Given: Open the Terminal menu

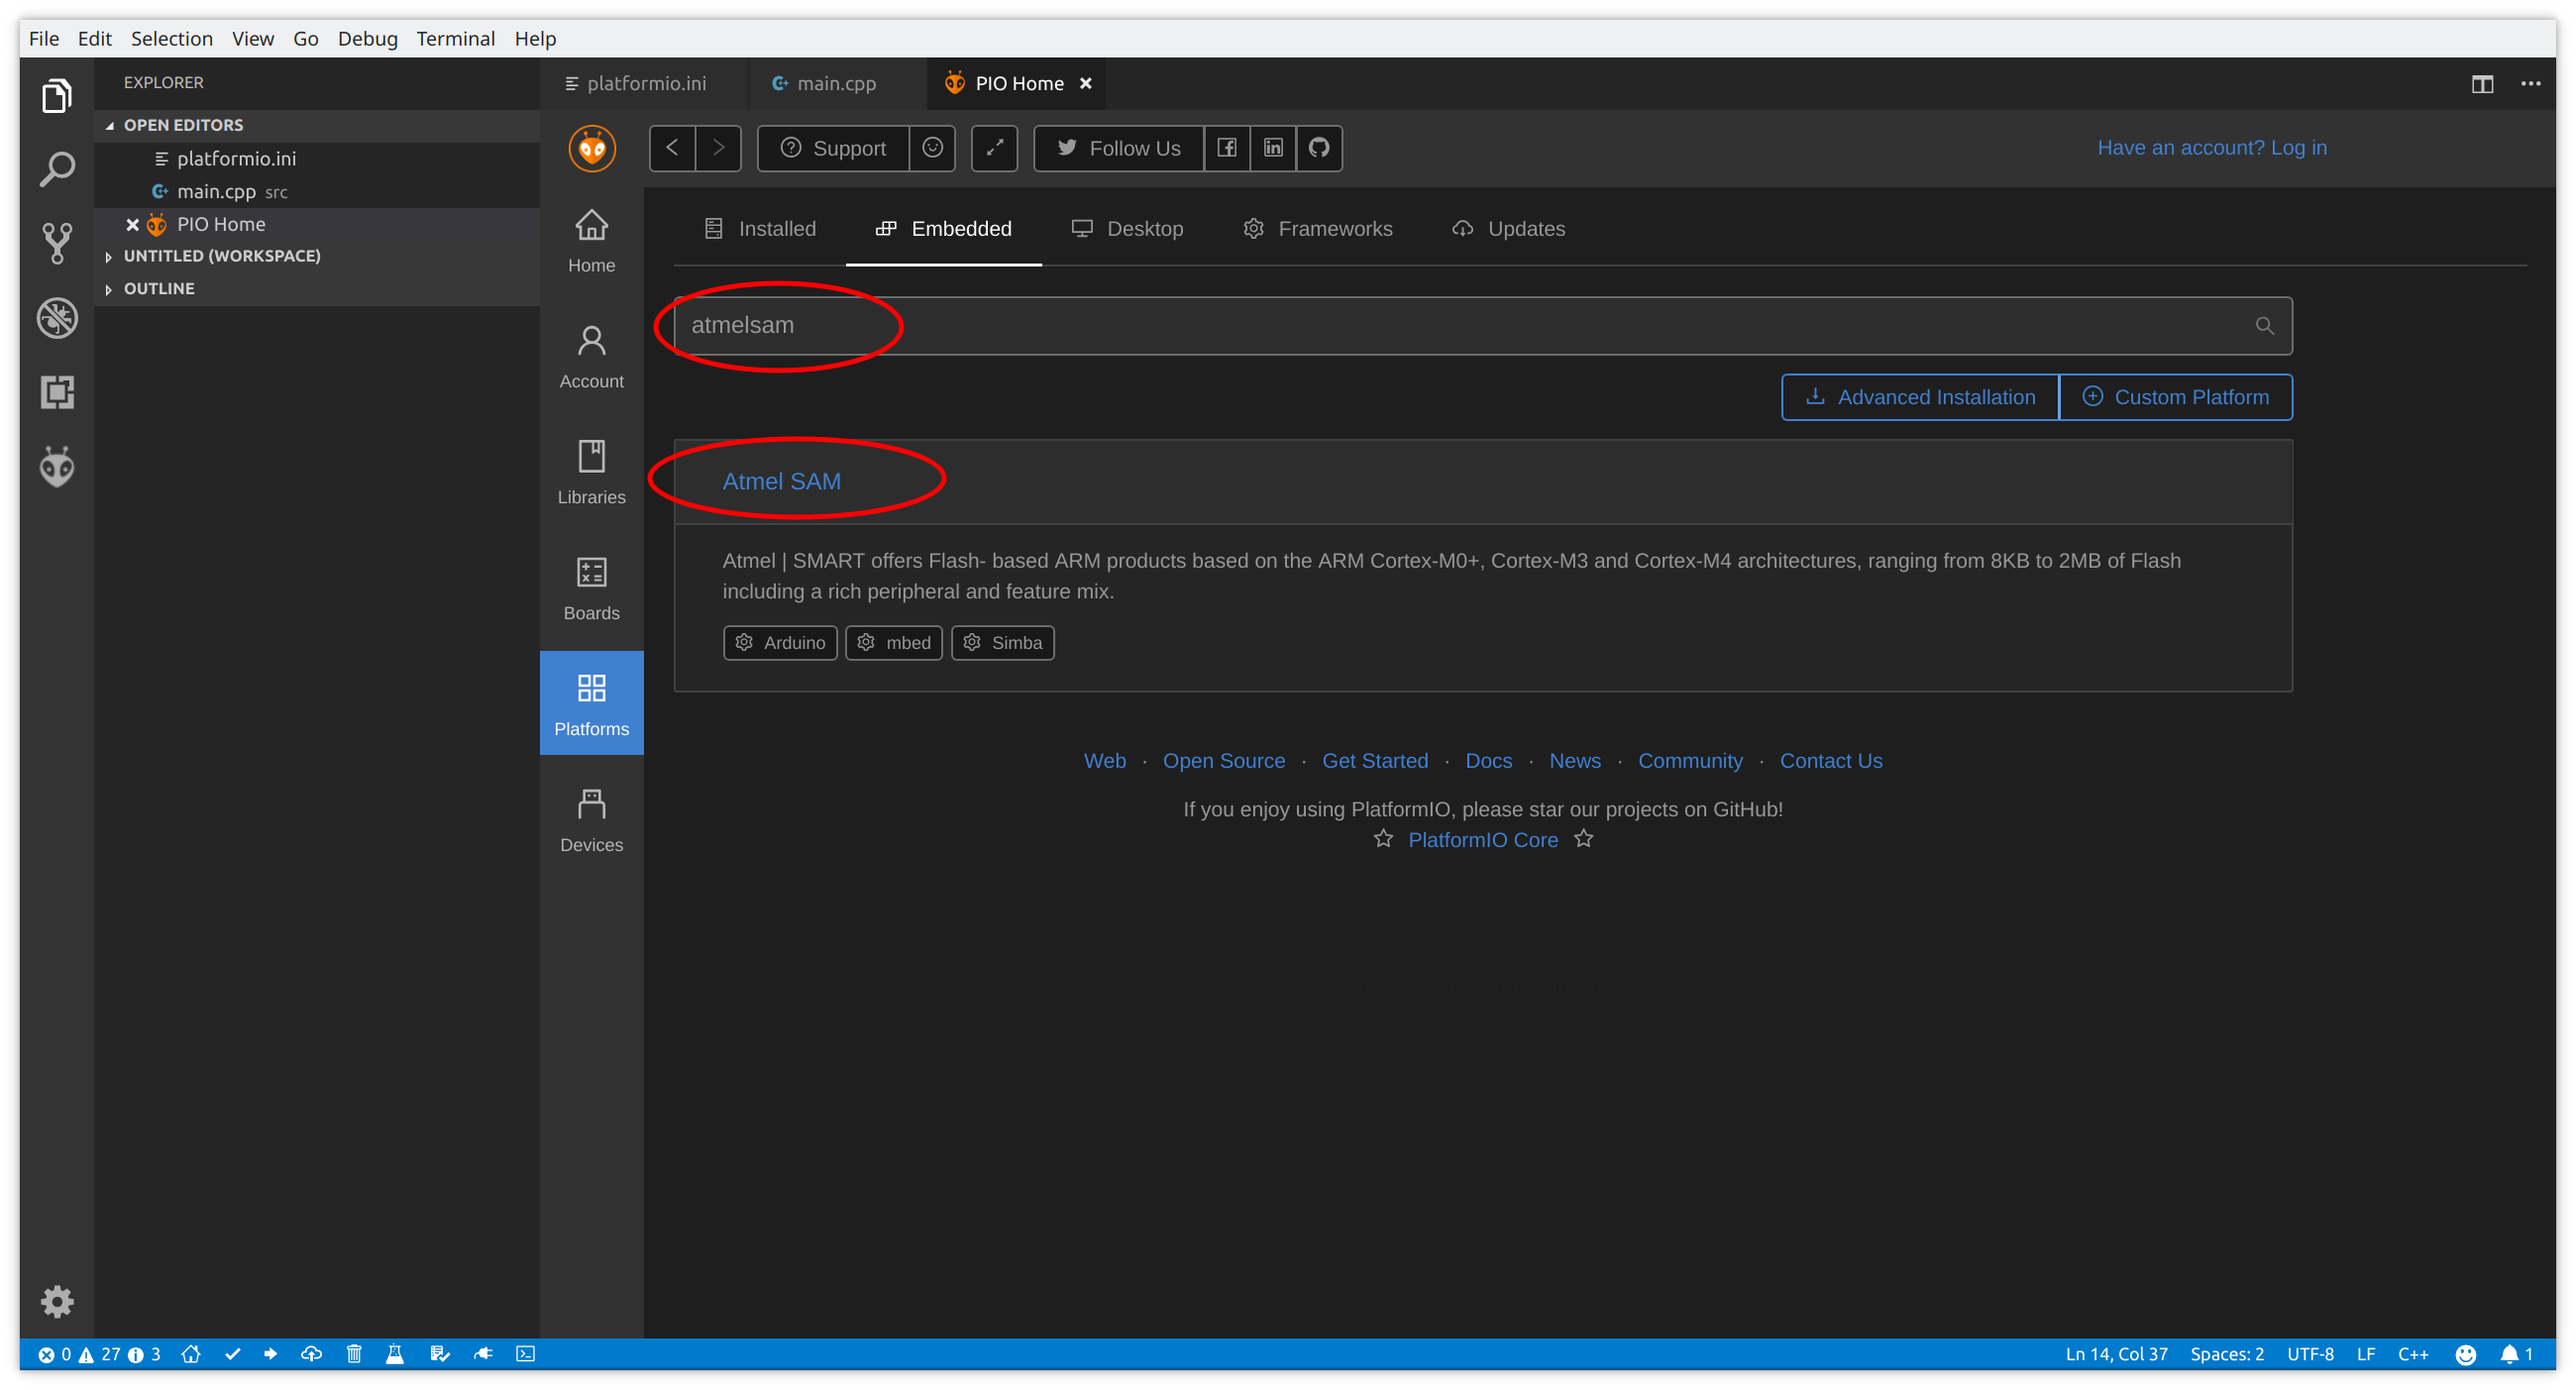Looking at the screenshot, I should [456, 38].
